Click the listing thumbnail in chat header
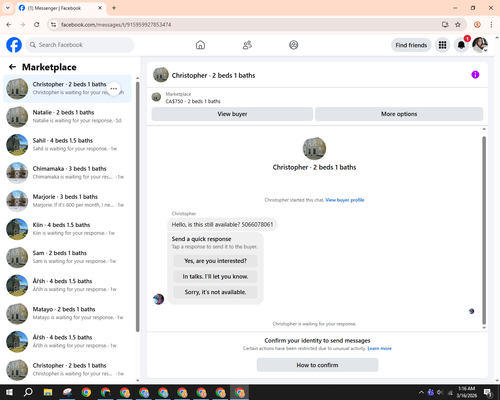 tap(161, 75)
